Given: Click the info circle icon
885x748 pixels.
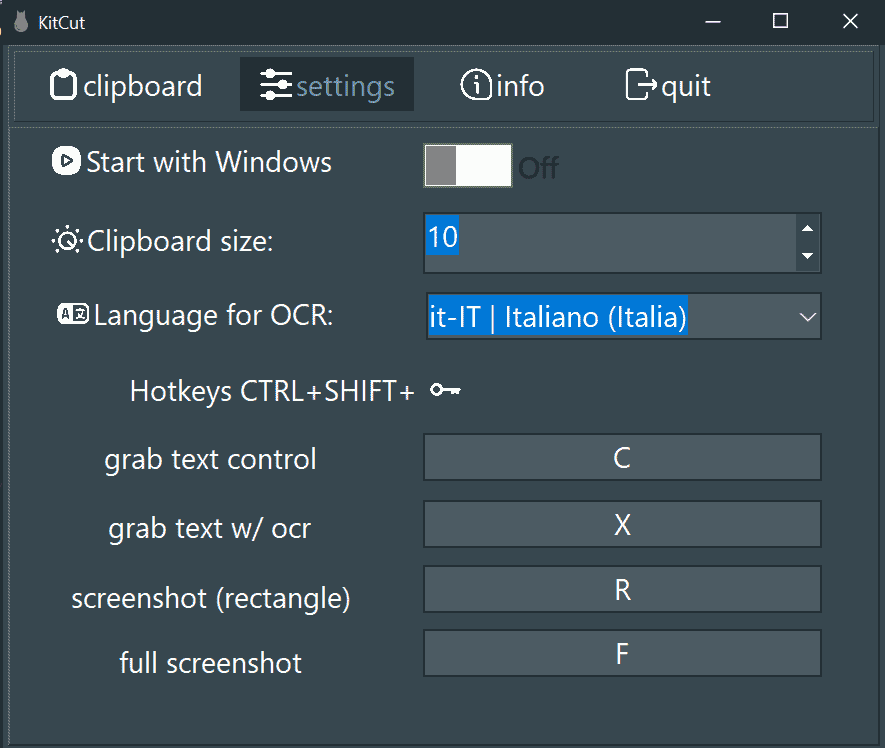Looking at the screenshot, I should point(476,85).
